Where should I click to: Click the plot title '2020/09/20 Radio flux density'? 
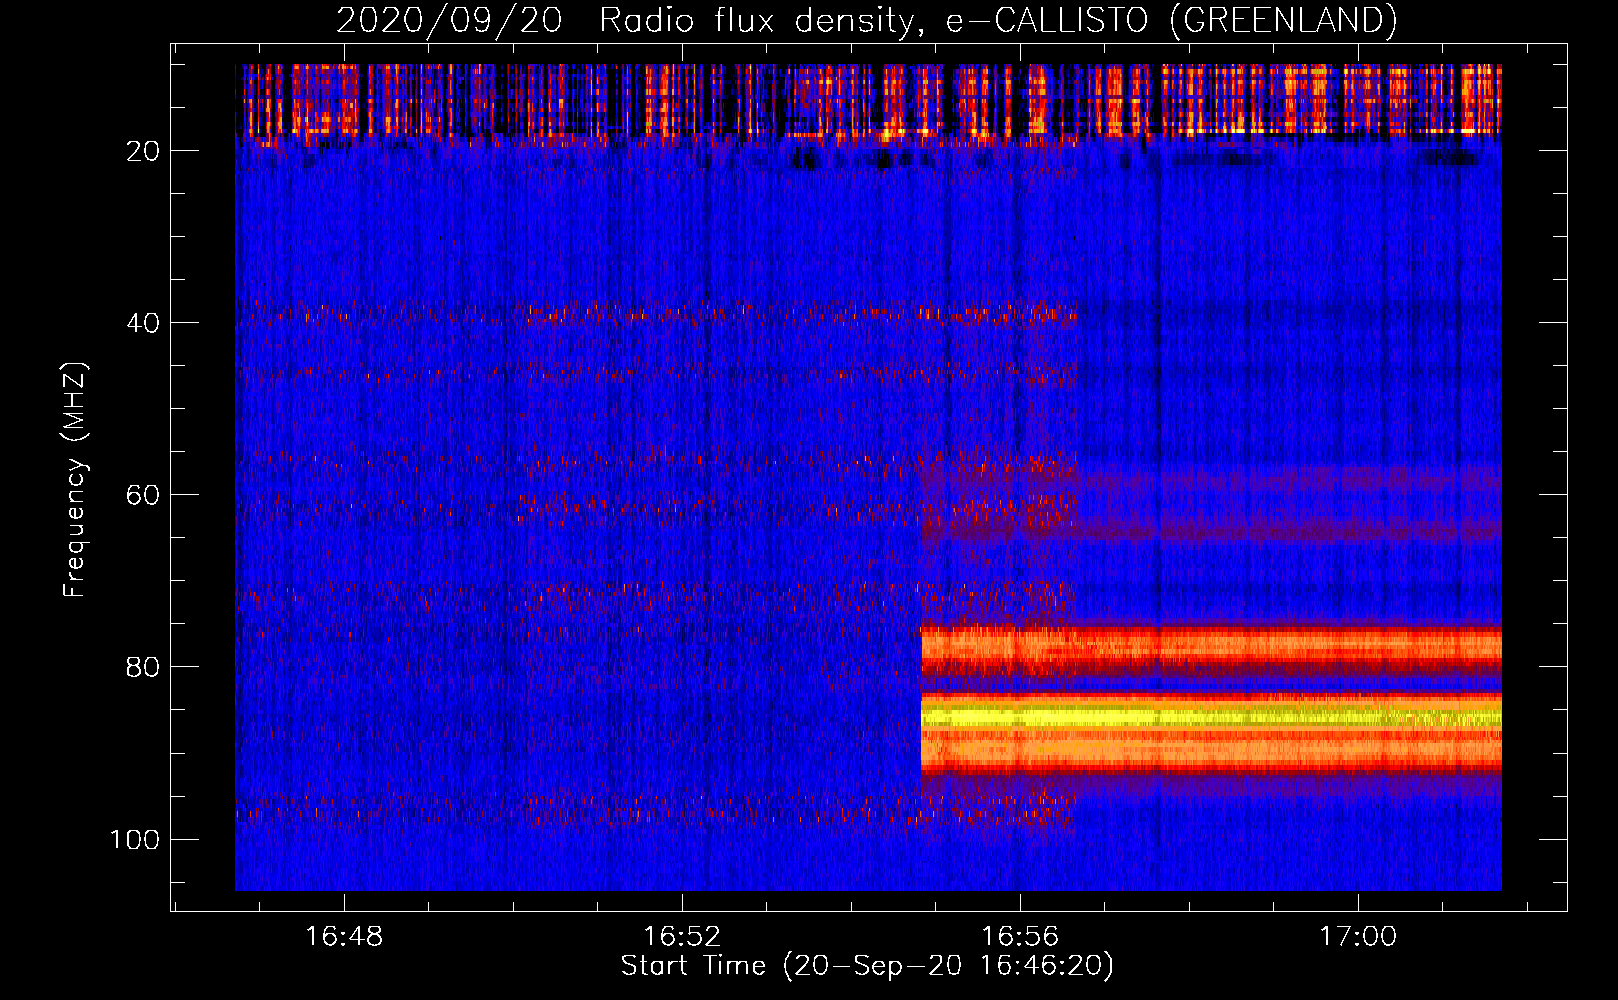pos(866,19)
